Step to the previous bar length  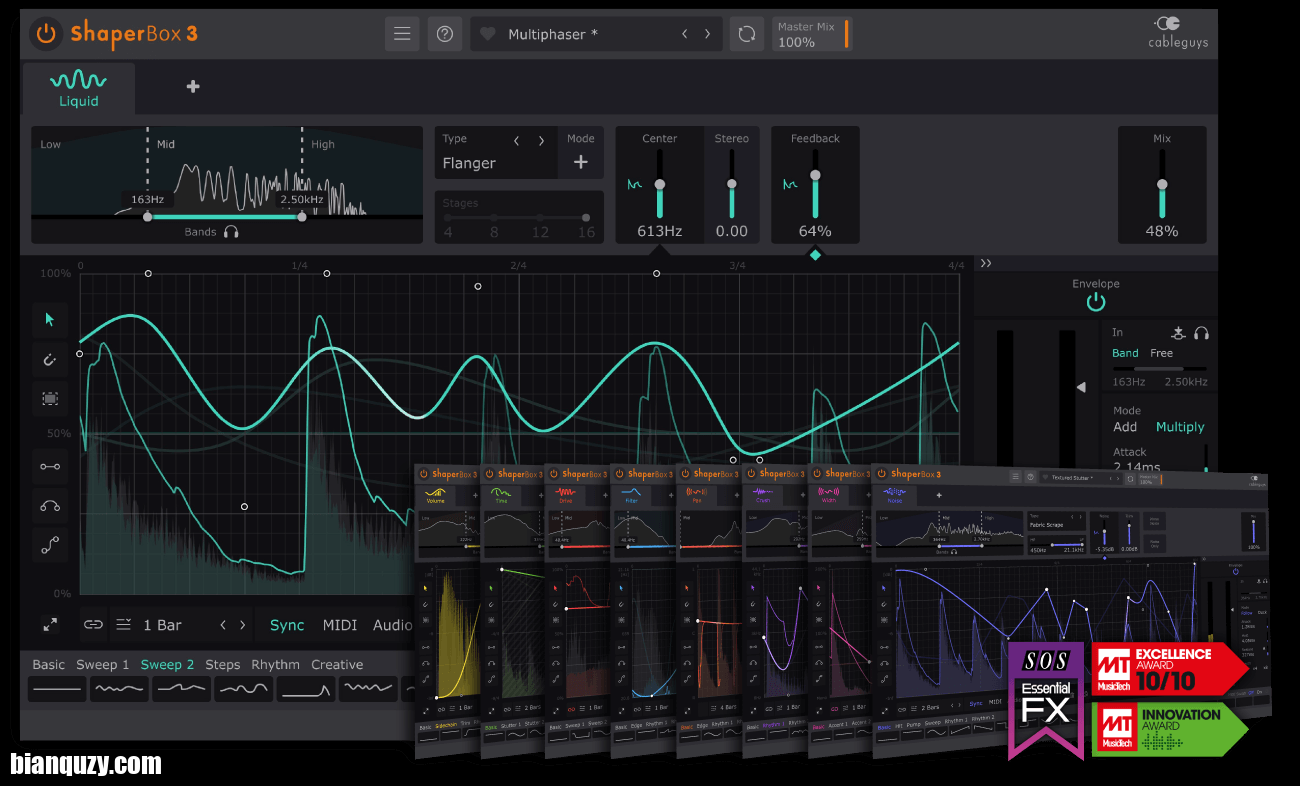pos(222,625)
